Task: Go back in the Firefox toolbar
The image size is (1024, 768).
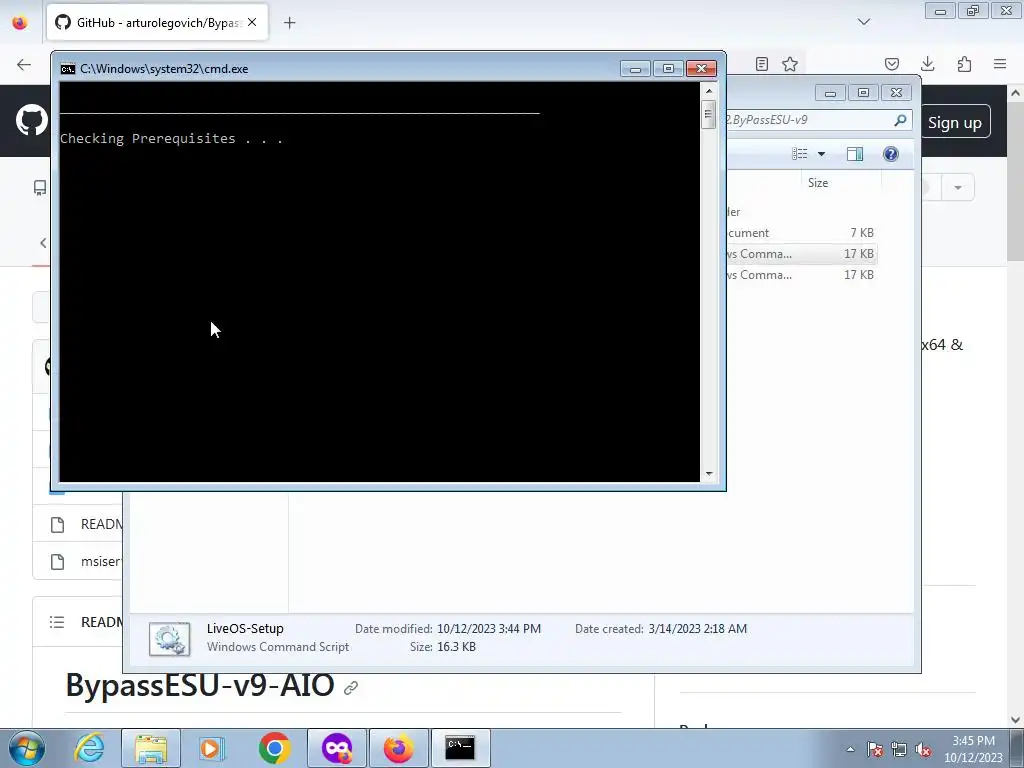Action: [24, 64]
